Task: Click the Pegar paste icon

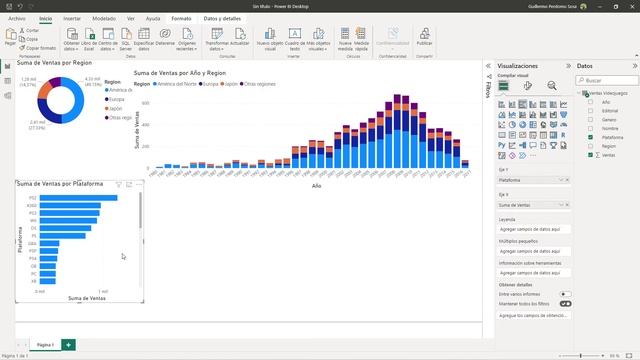Action: pos(10,34)
